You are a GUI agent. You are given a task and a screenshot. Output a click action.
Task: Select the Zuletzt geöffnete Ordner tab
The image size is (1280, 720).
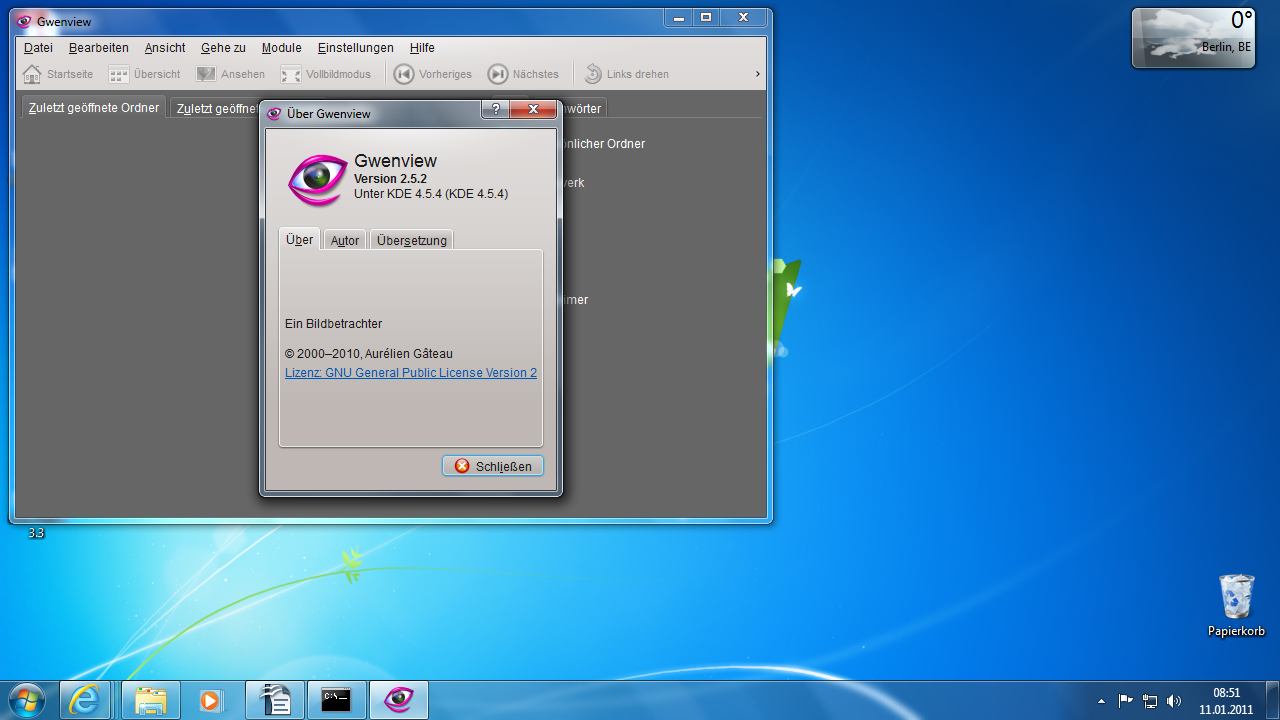pos(92,107)
